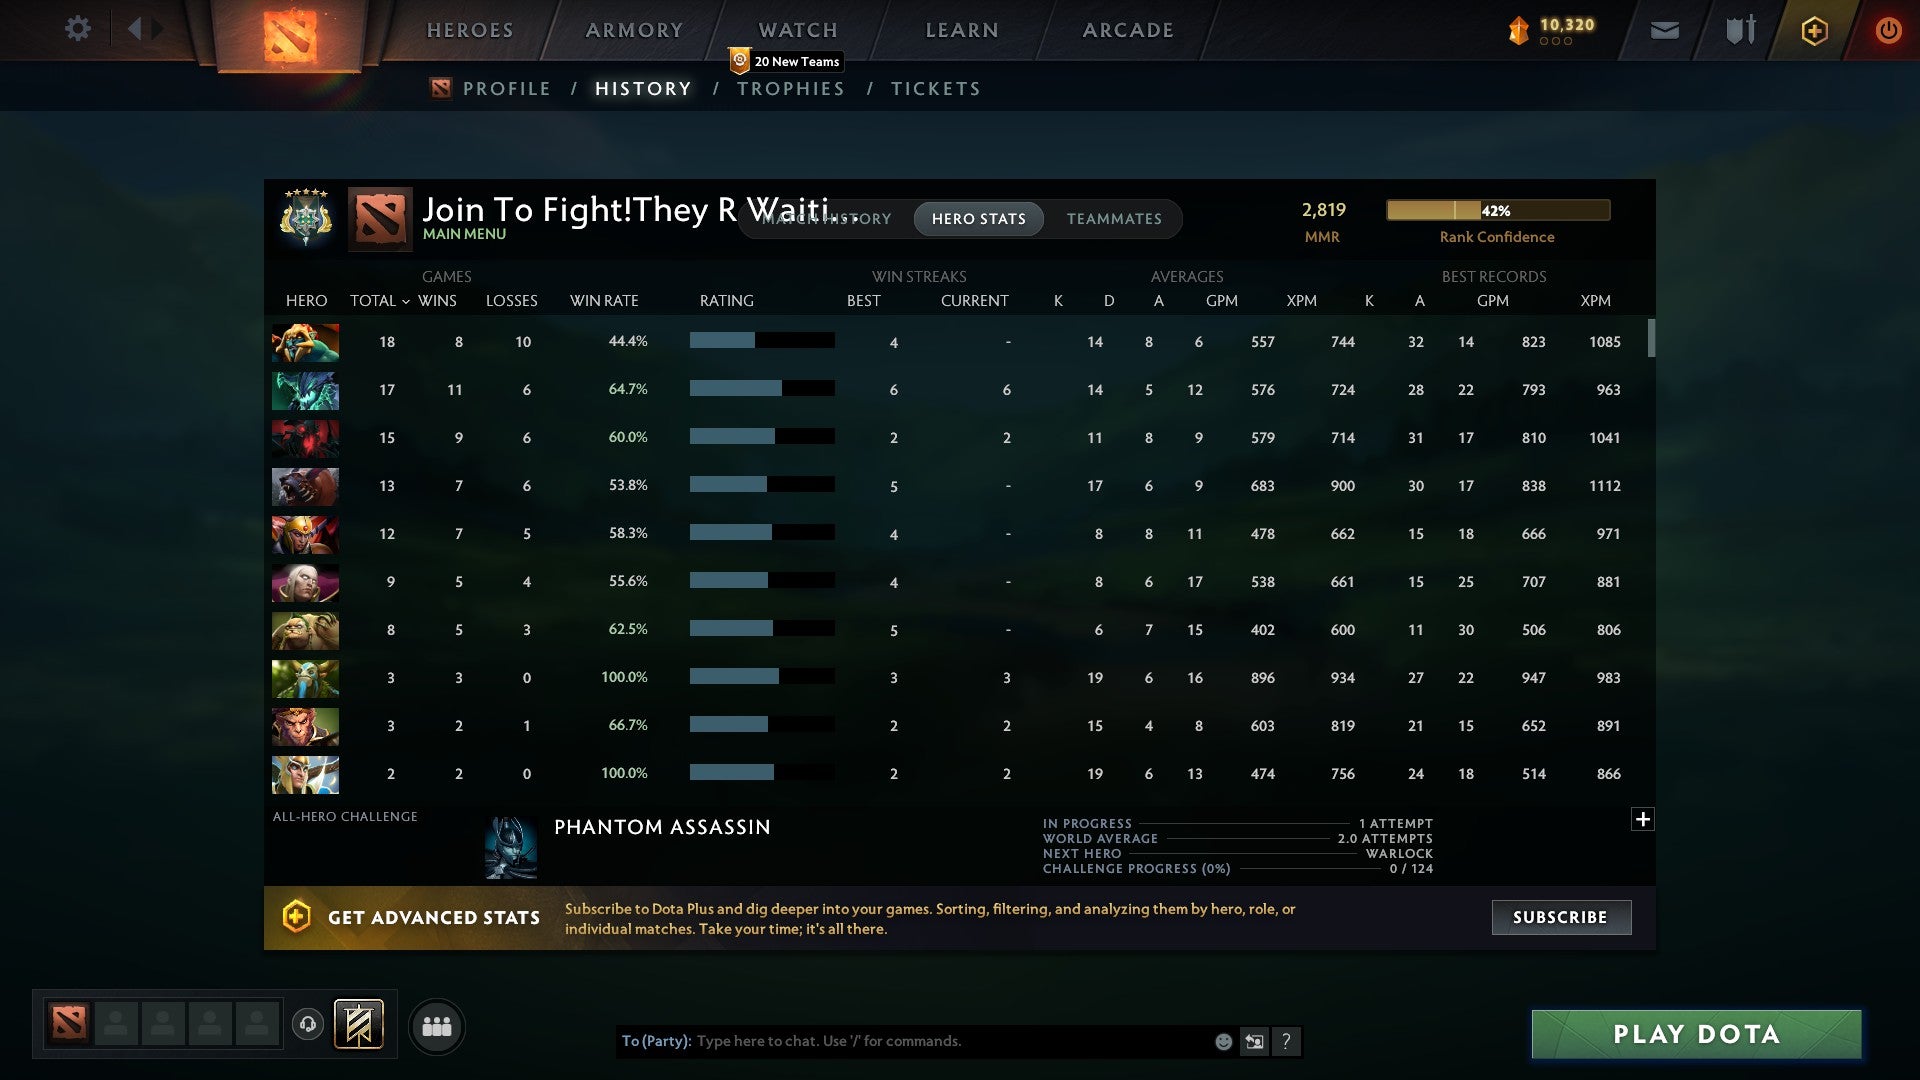Click the party chat input field
The image size is (1920, 1080).
tap(900, 1041)
